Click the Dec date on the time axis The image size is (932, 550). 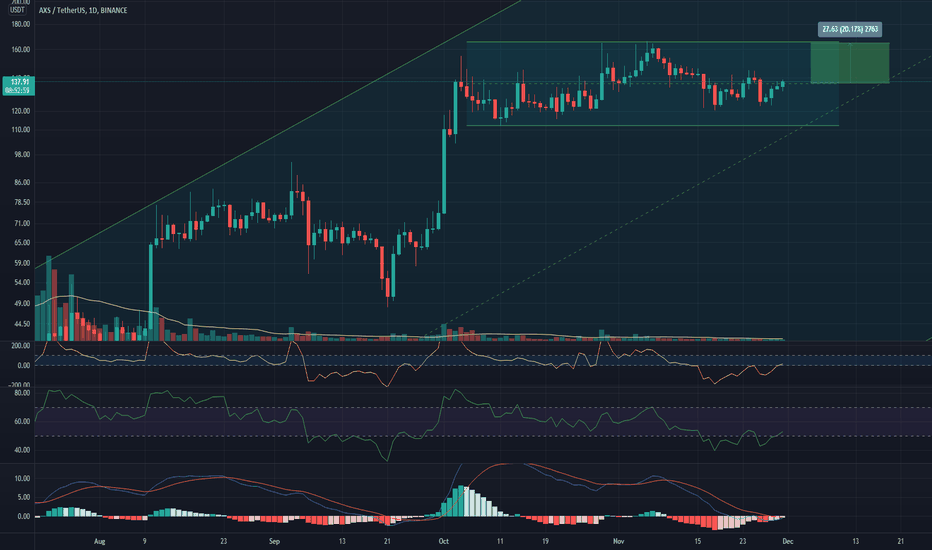tap(788, 542)
